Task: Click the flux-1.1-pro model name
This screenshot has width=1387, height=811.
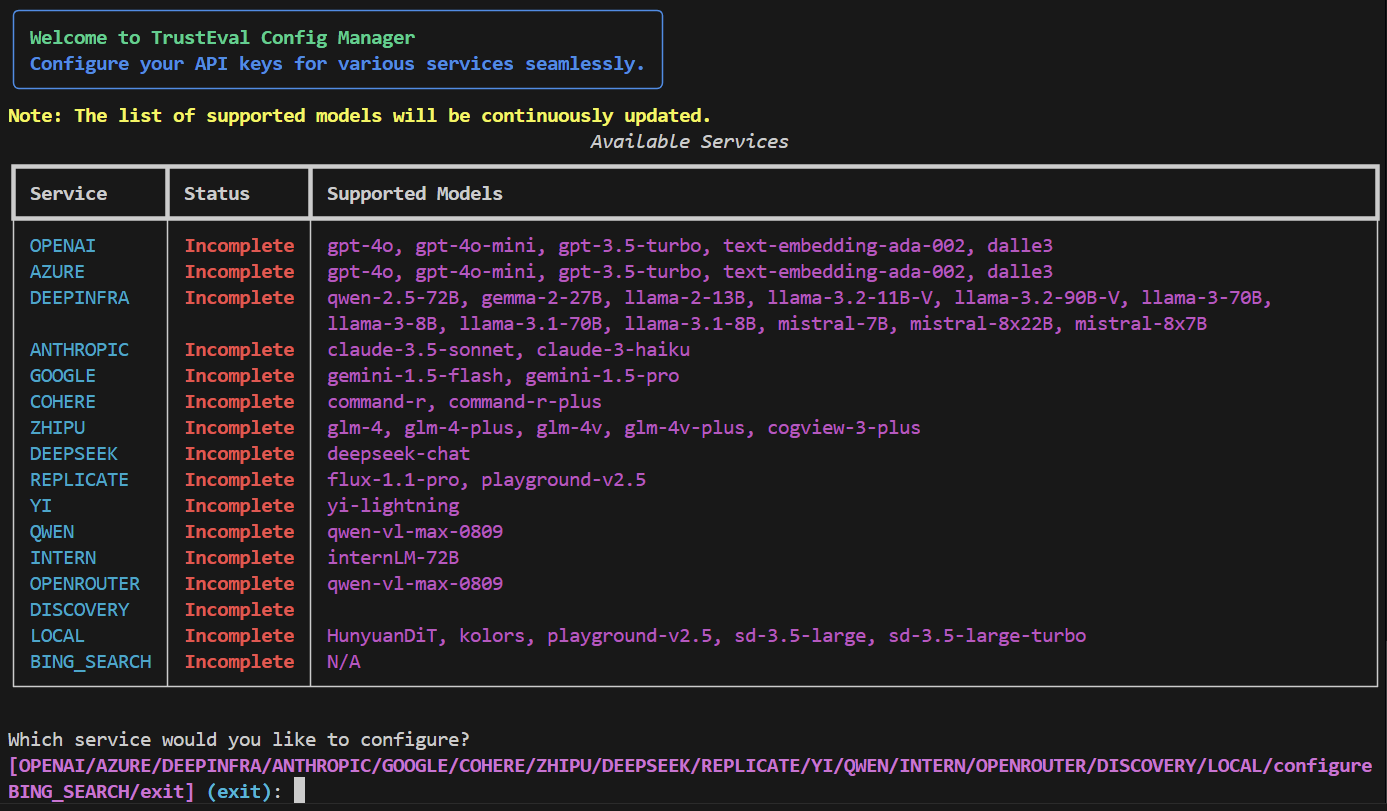Action: click(x=393, y=480)
